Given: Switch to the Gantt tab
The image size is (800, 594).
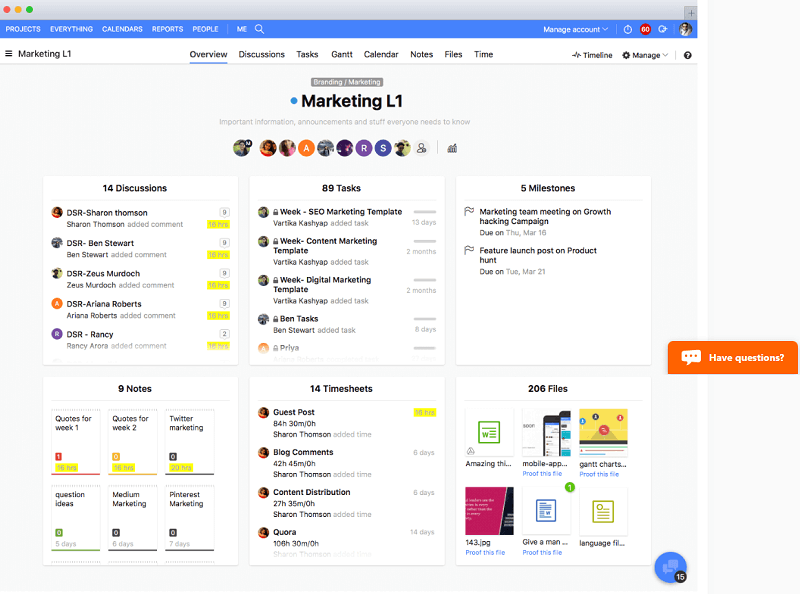Looking at the screenshot, I should tap(342, 54).
